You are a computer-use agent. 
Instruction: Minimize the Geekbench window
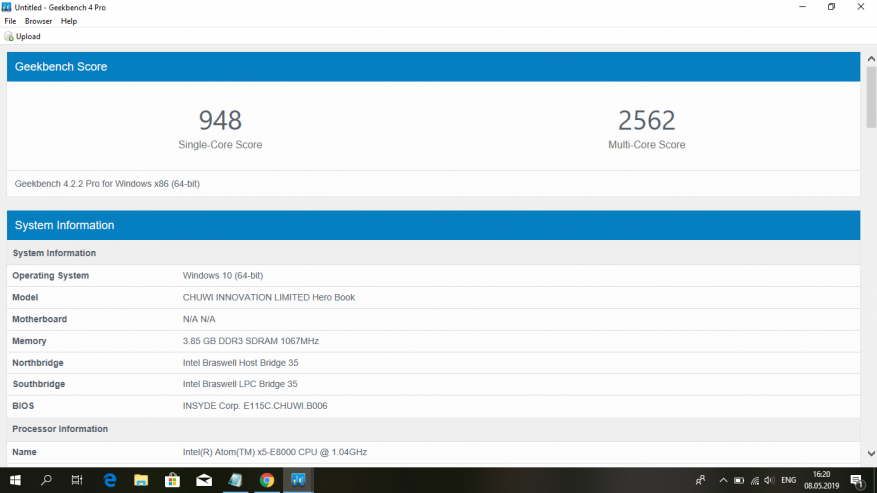pos(803,7)
